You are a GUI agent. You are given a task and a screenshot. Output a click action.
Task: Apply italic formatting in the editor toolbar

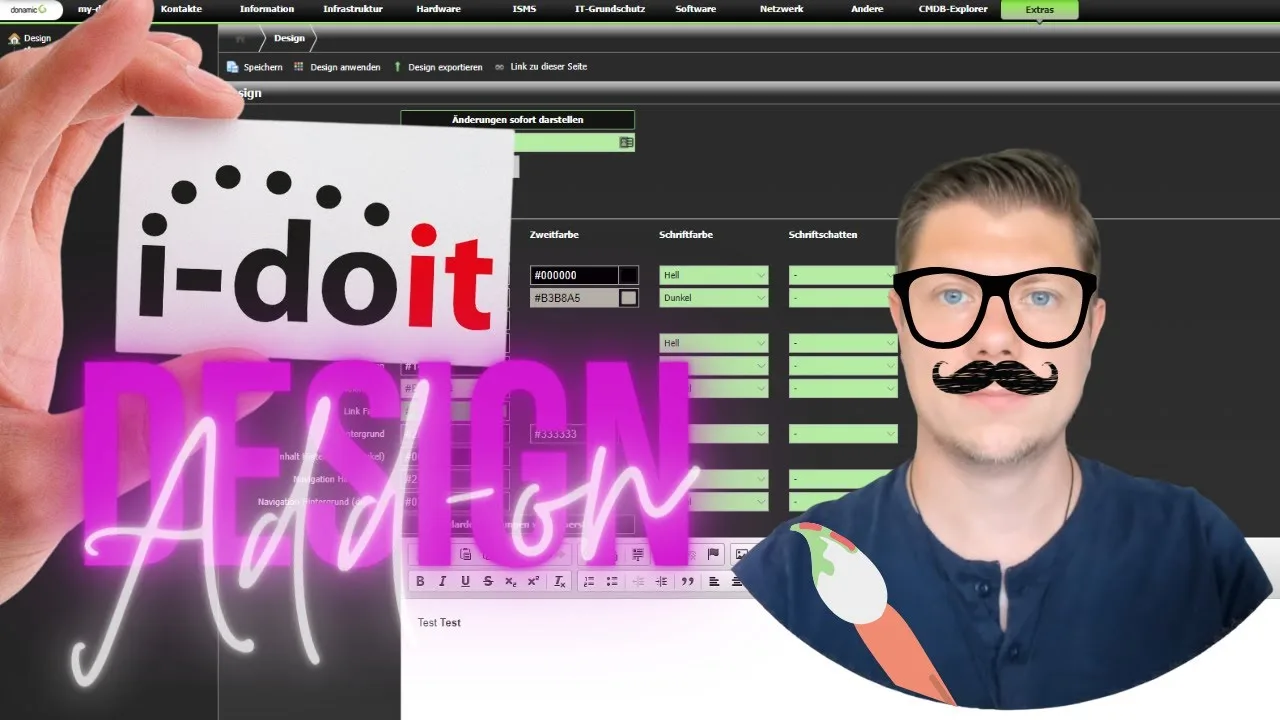pyautogui.click(x=442, y=581)
